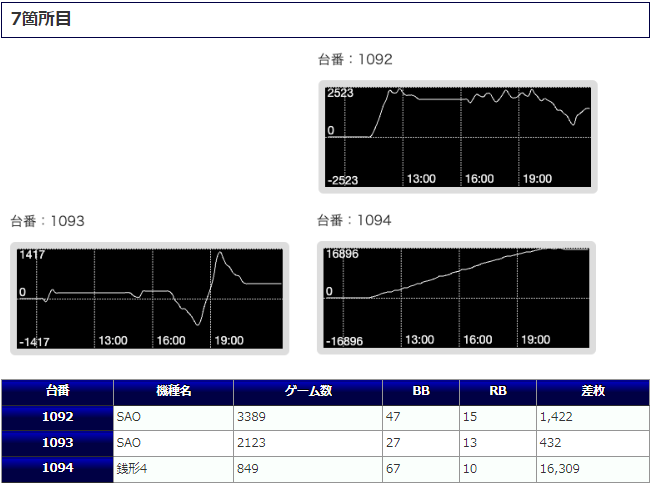Click the 2523 max label on graph 1092

click(x=340, y=93)
